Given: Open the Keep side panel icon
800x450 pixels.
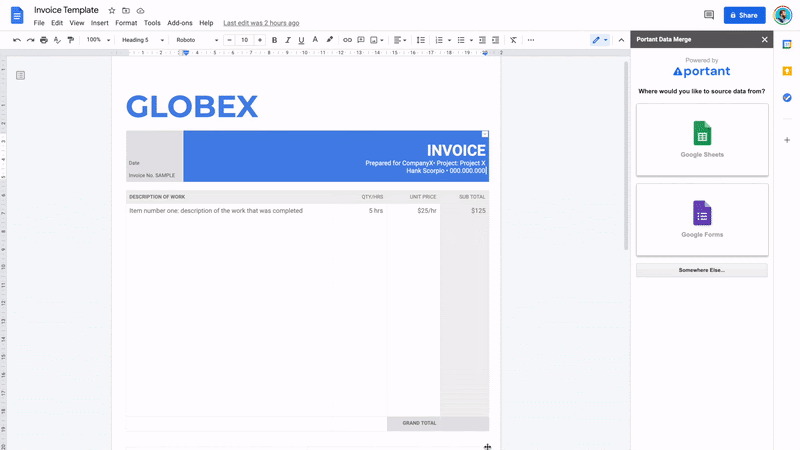Looking at the screenshot, I should click(787, 71).
